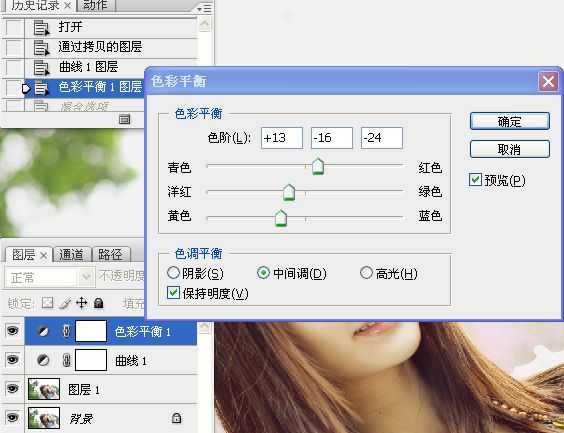Close the 图层 tab with its x
The image size is (564, 433).
pyautogui.click(x=44, y=255)
